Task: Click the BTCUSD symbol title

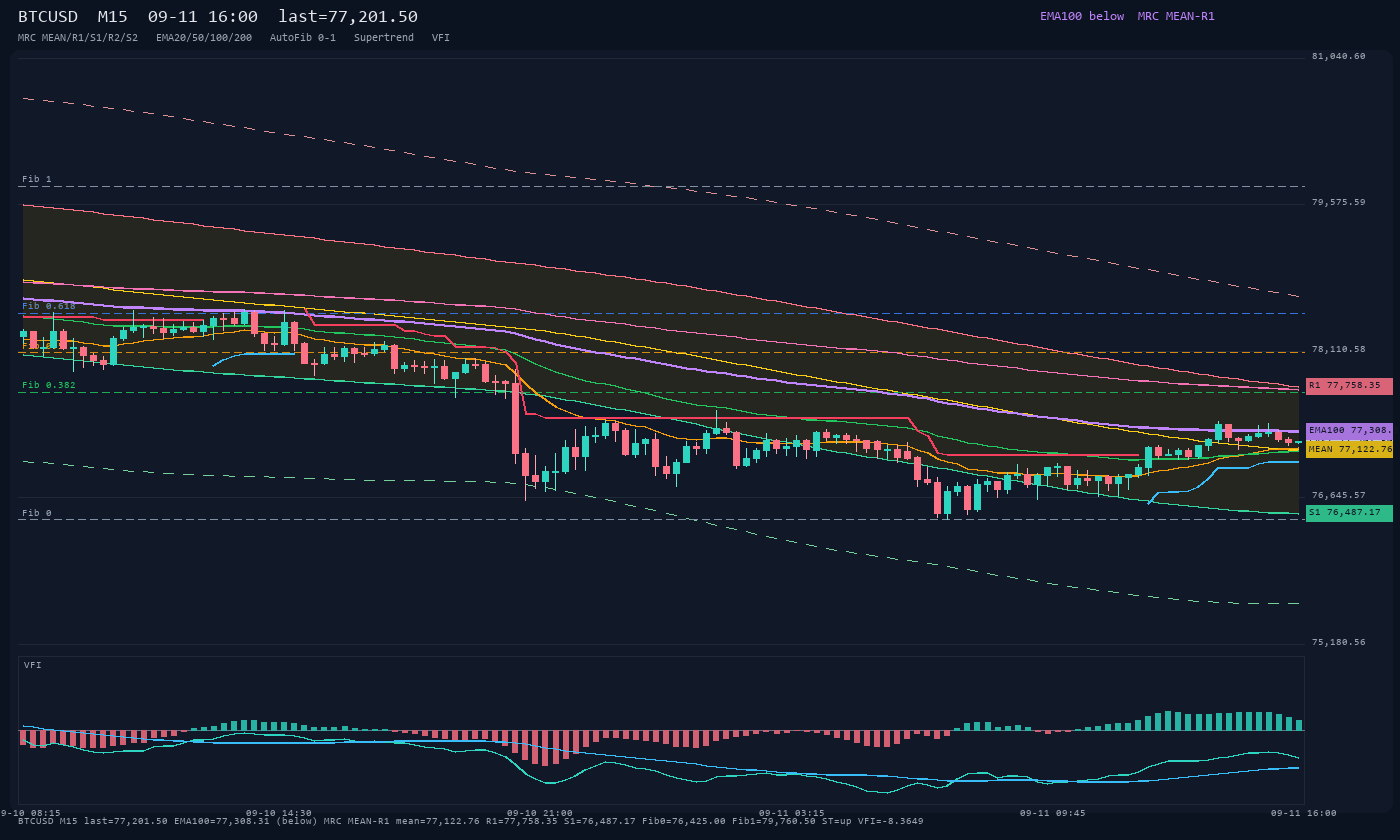Action: [48, 17]
